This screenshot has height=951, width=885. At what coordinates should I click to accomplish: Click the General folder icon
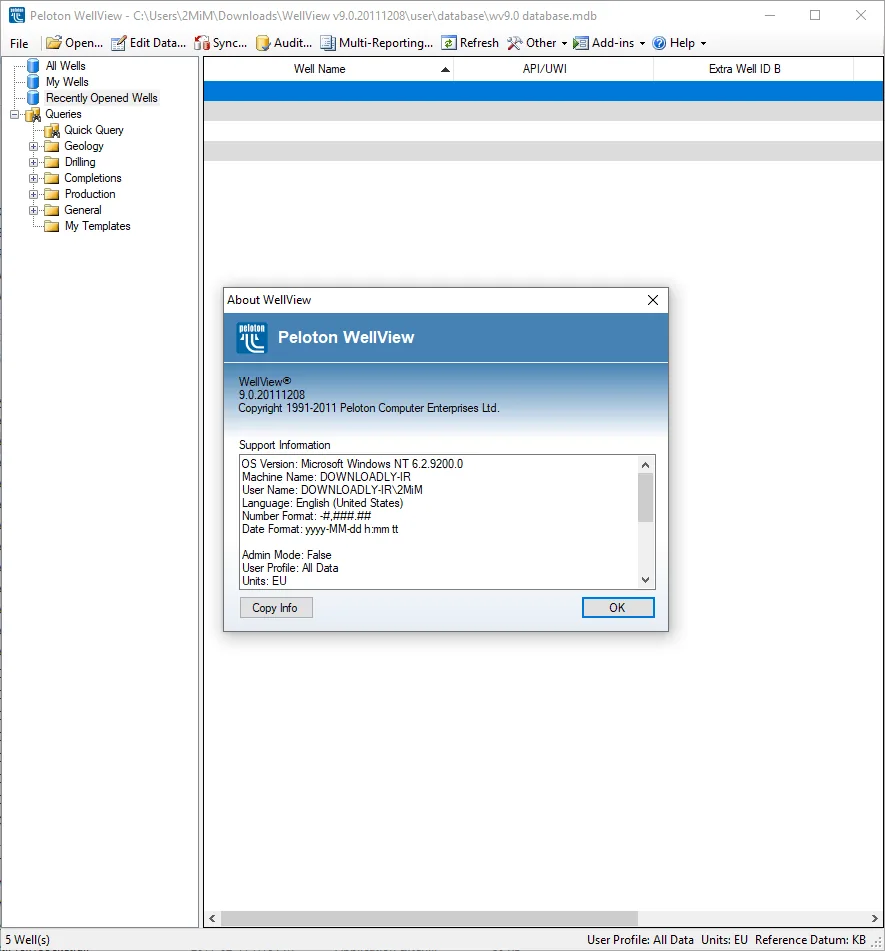(x=52, y=210)
